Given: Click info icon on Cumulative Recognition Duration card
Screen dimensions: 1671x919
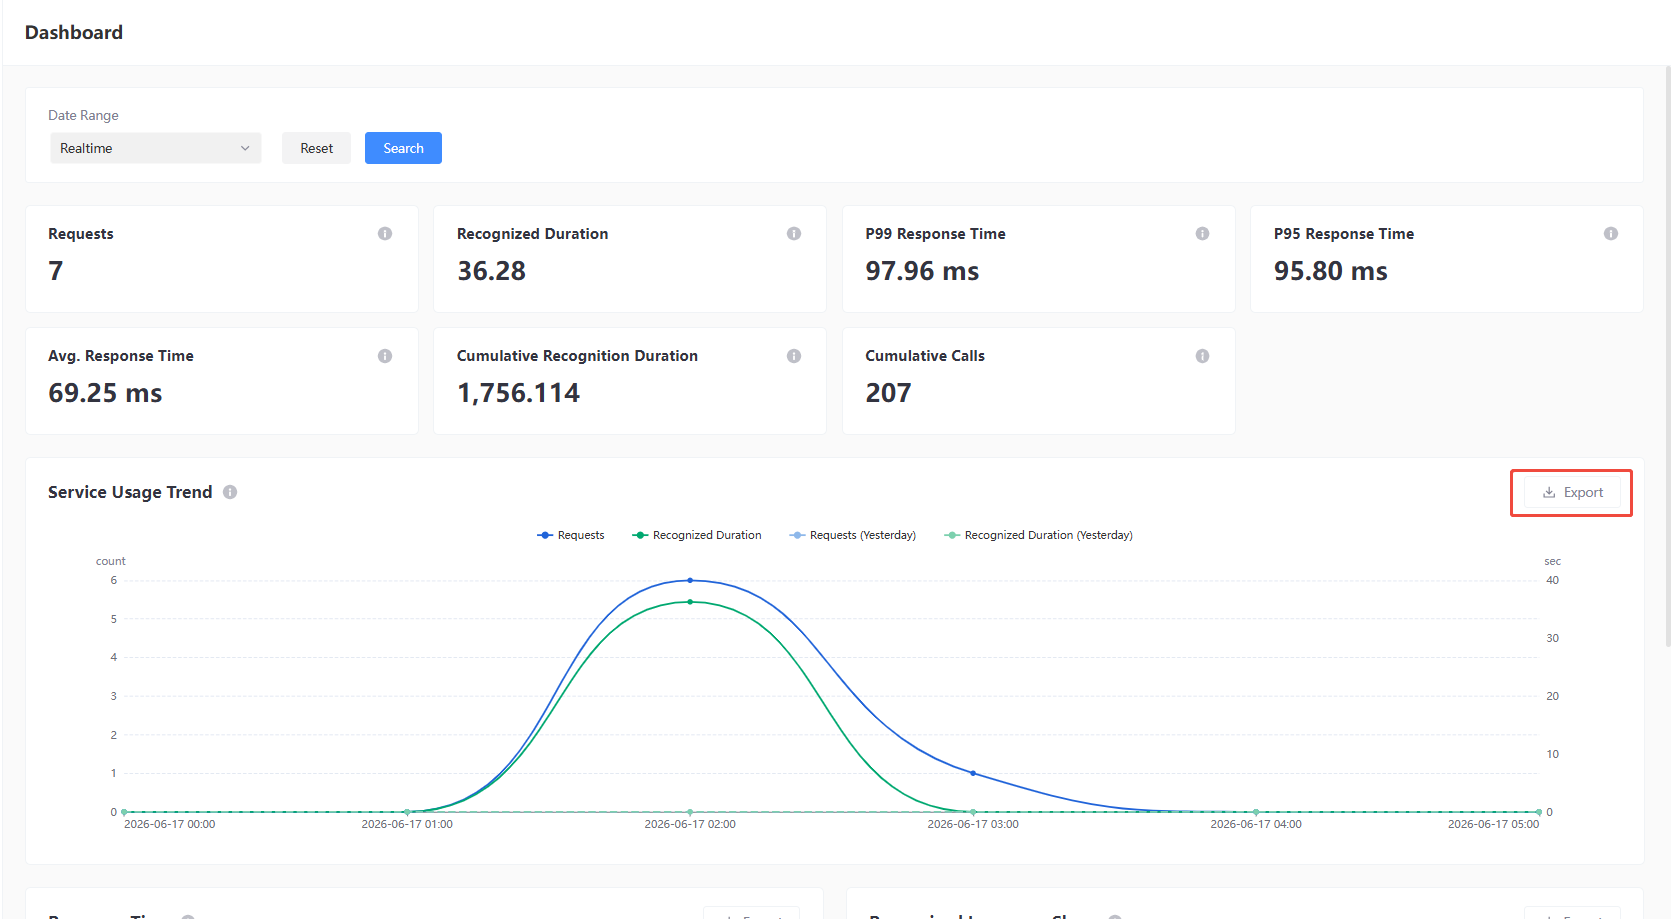Looking at the screenshot, I should 794,356.
